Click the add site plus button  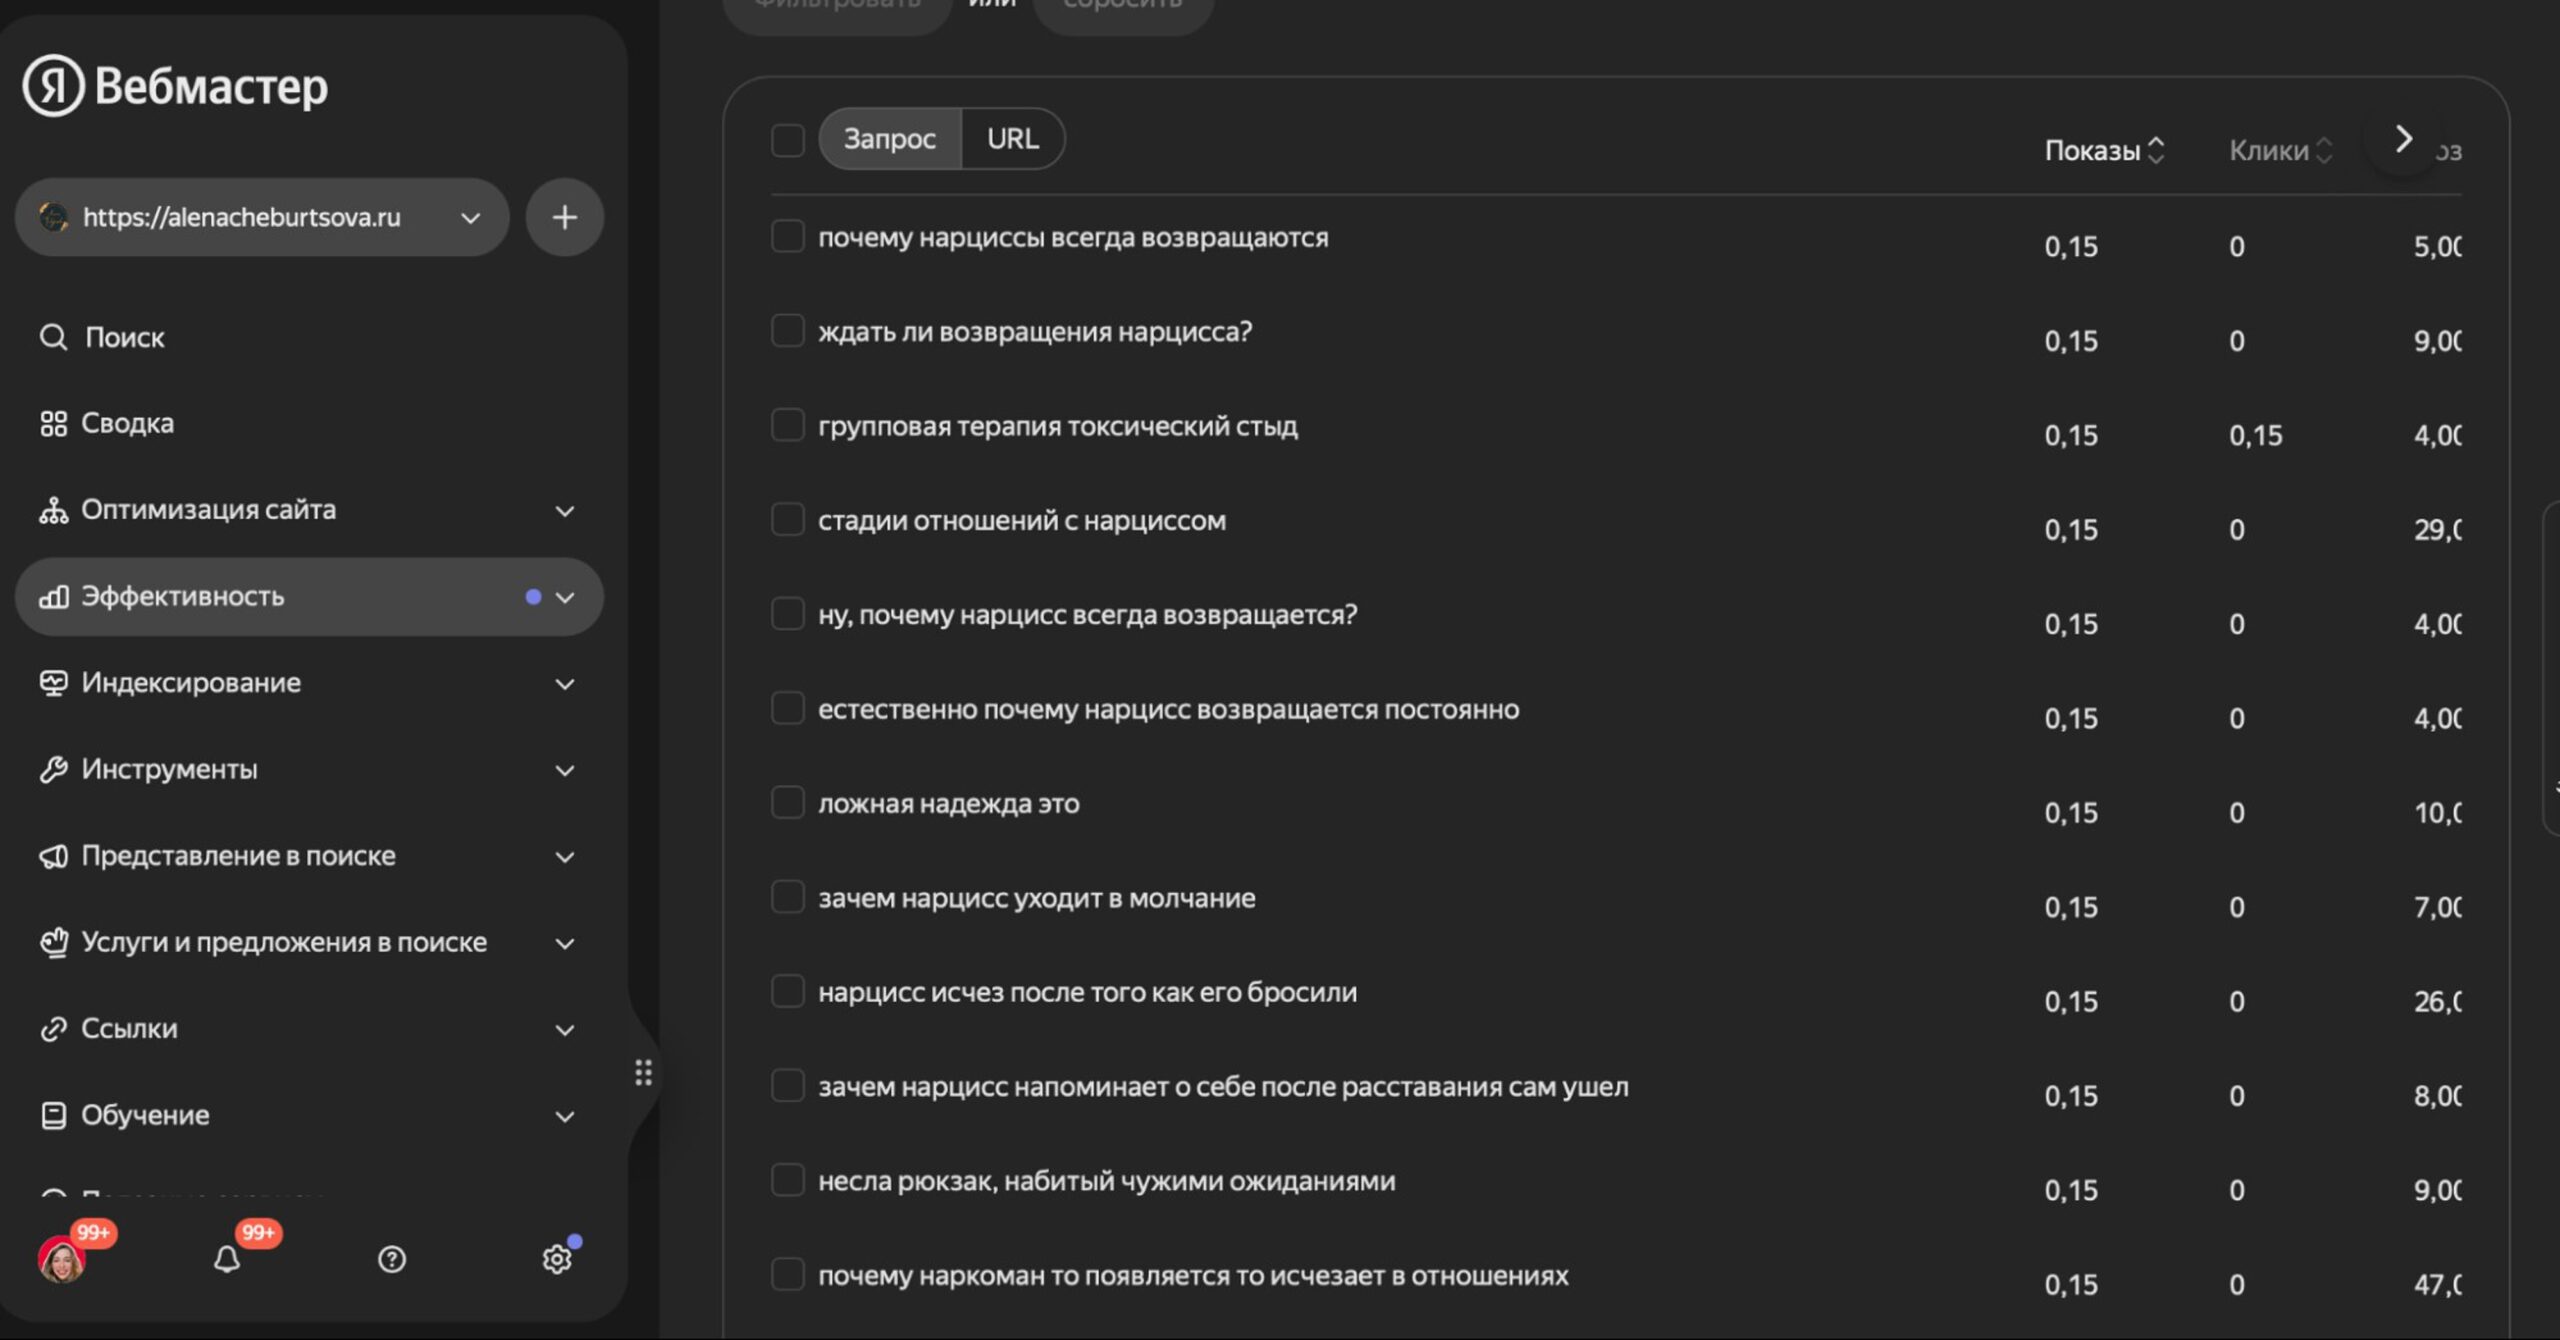564,217
